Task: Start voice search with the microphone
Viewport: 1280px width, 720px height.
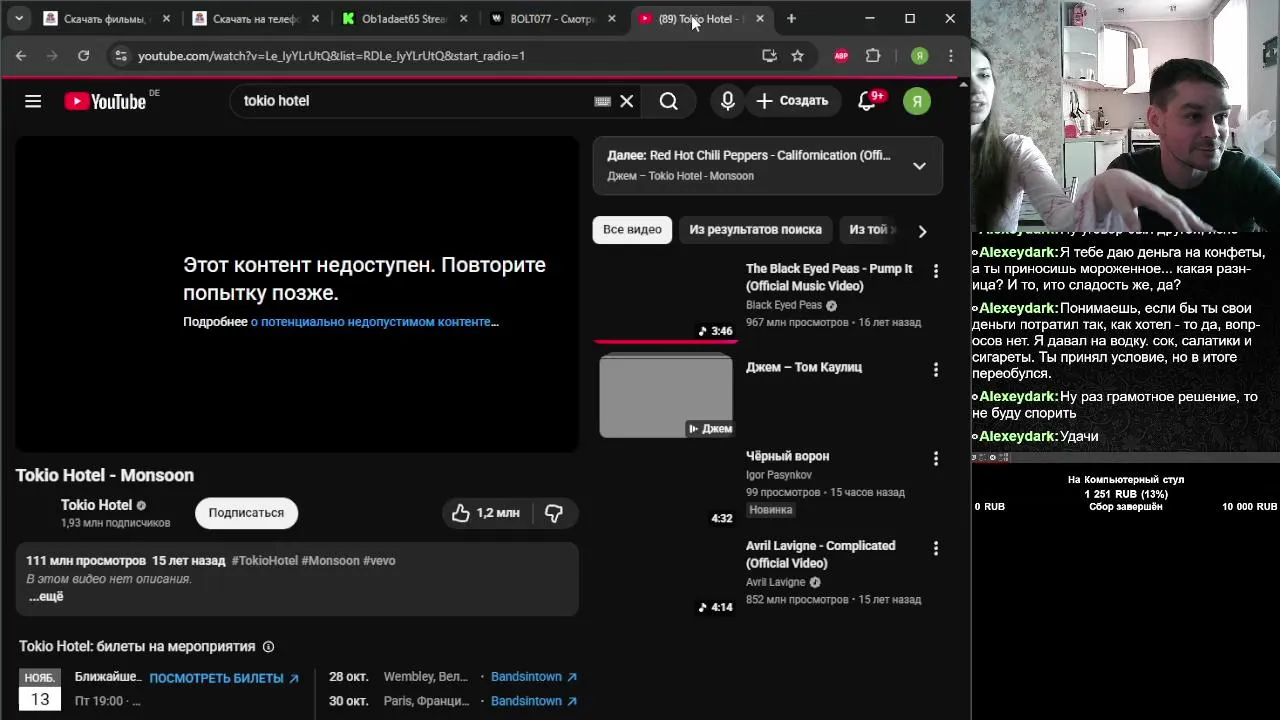Action: pyautogui.click(x=728, y=101)
